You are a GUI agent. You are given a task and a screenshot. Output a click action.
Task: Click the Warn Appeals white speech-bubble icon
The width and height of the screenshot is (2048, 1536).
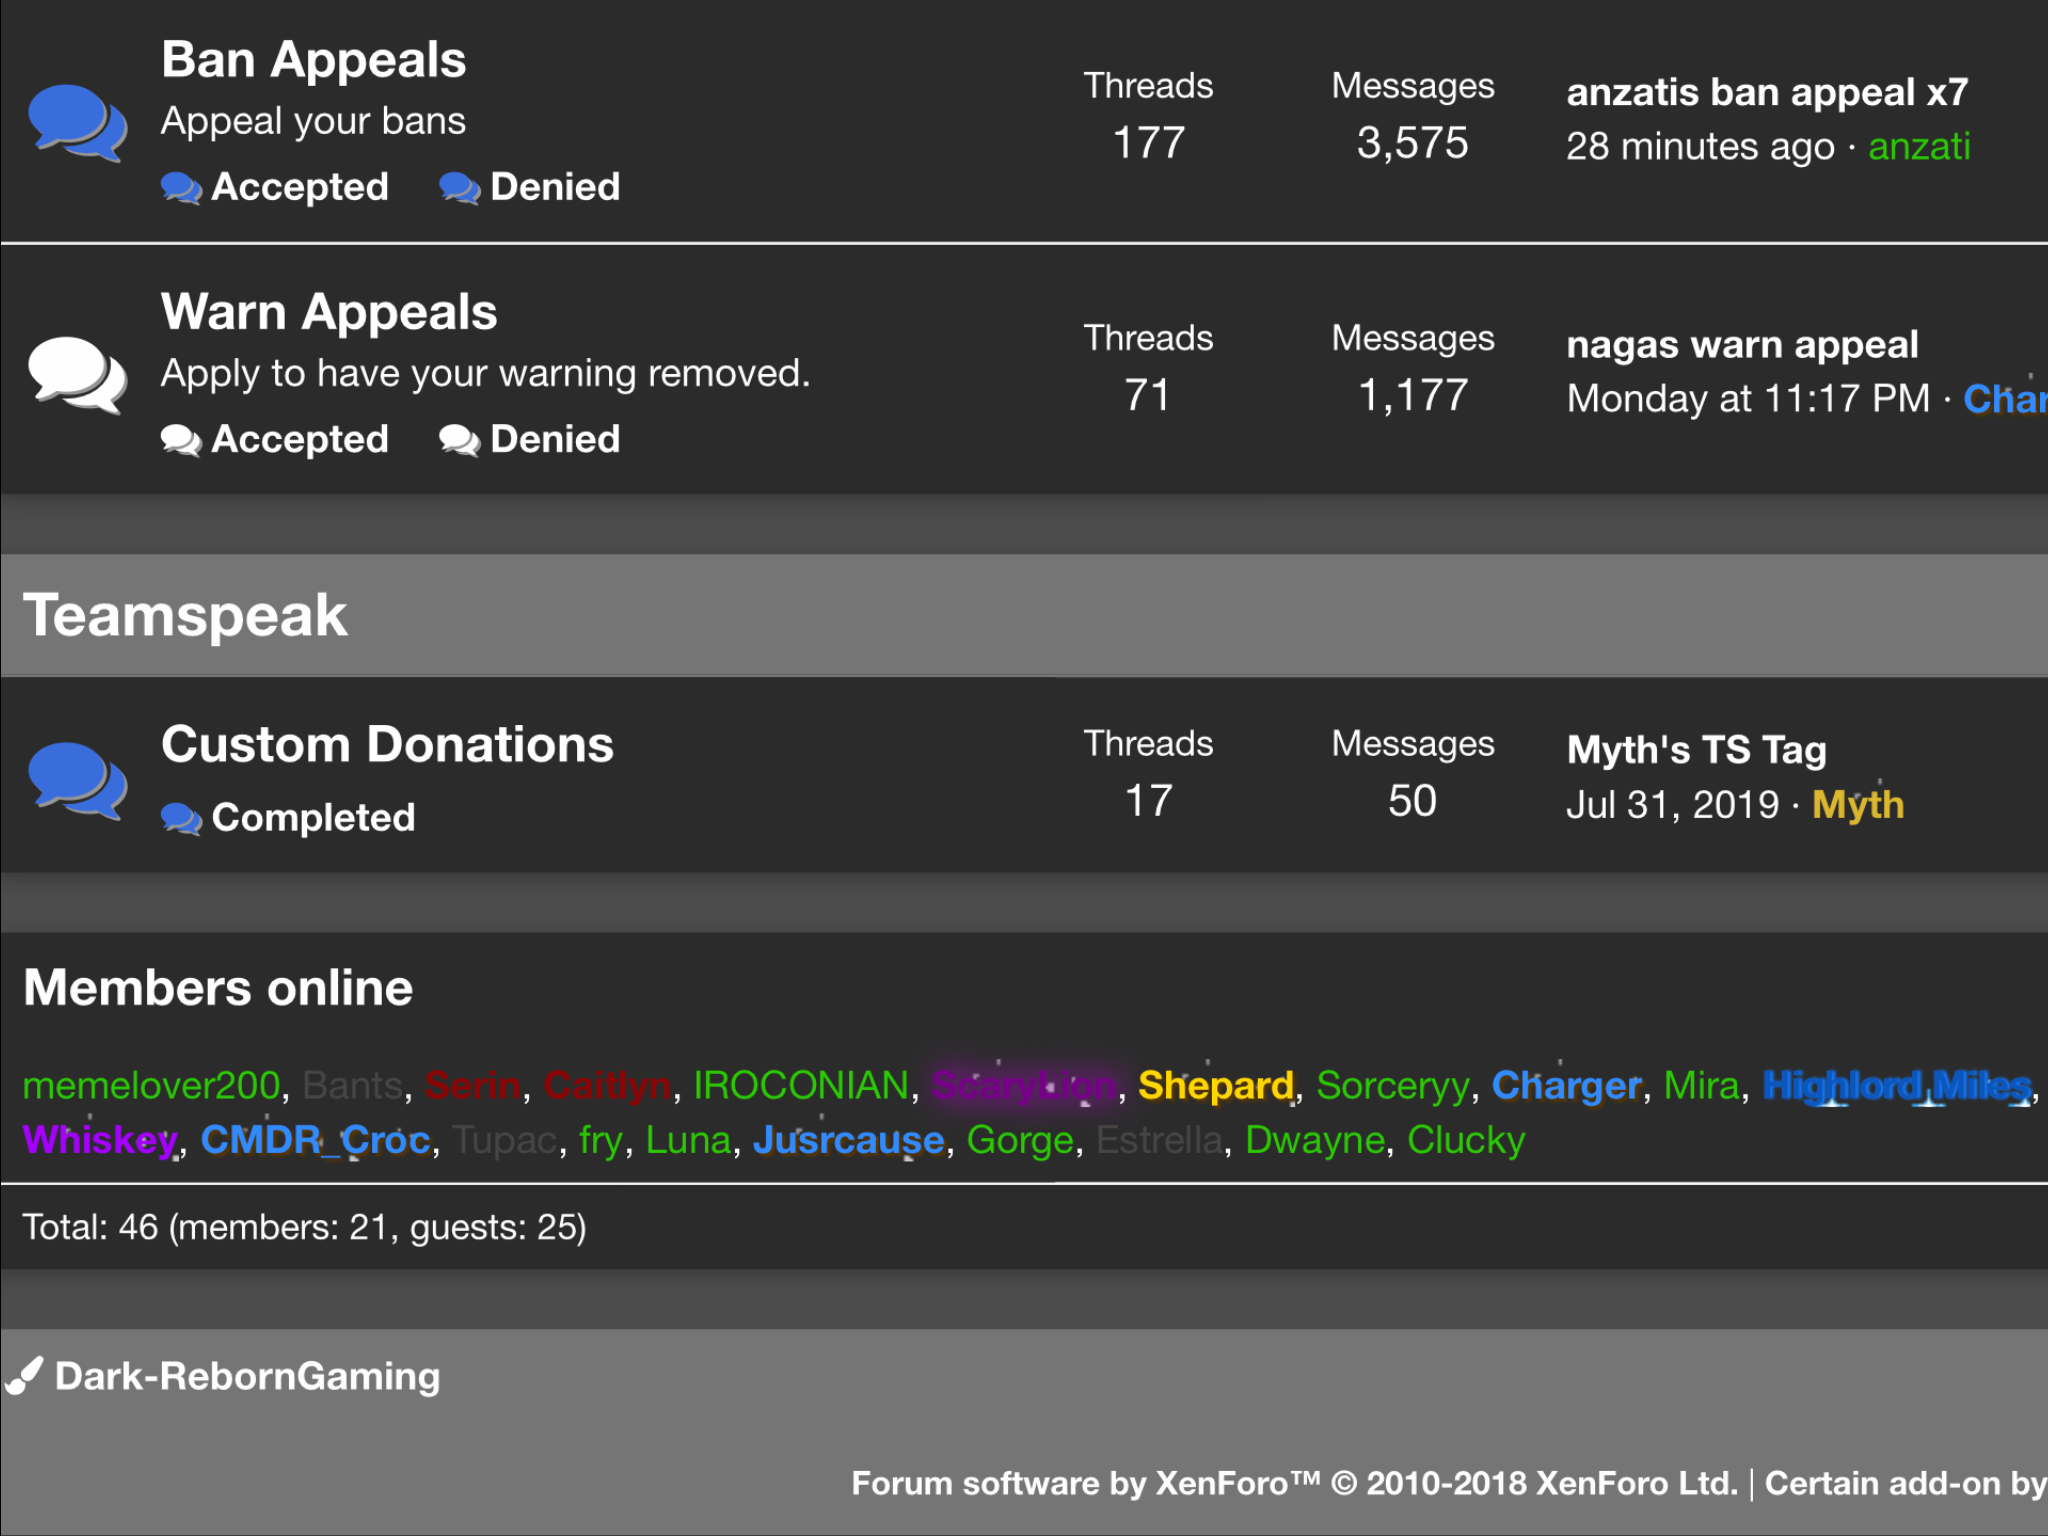point(77,375)
